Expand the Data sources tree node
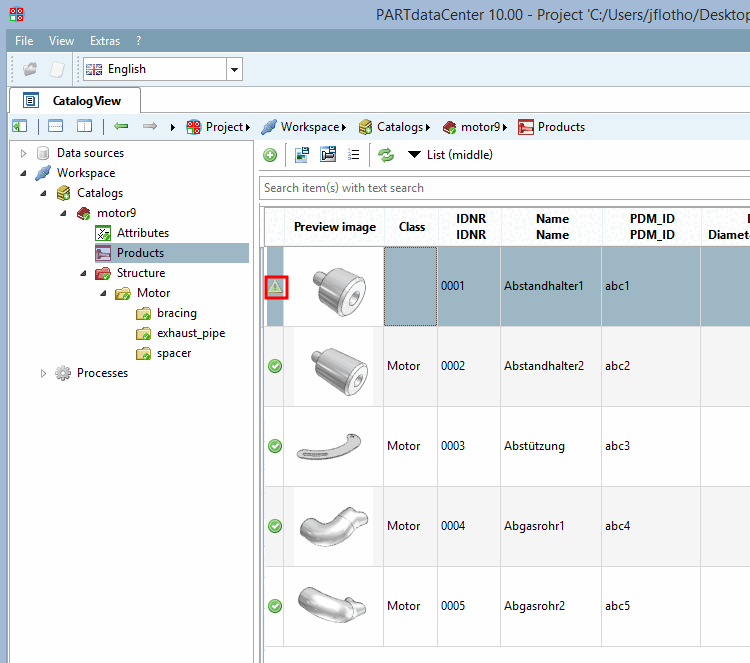This screenshot has width=750, height=663. point(23,153)
